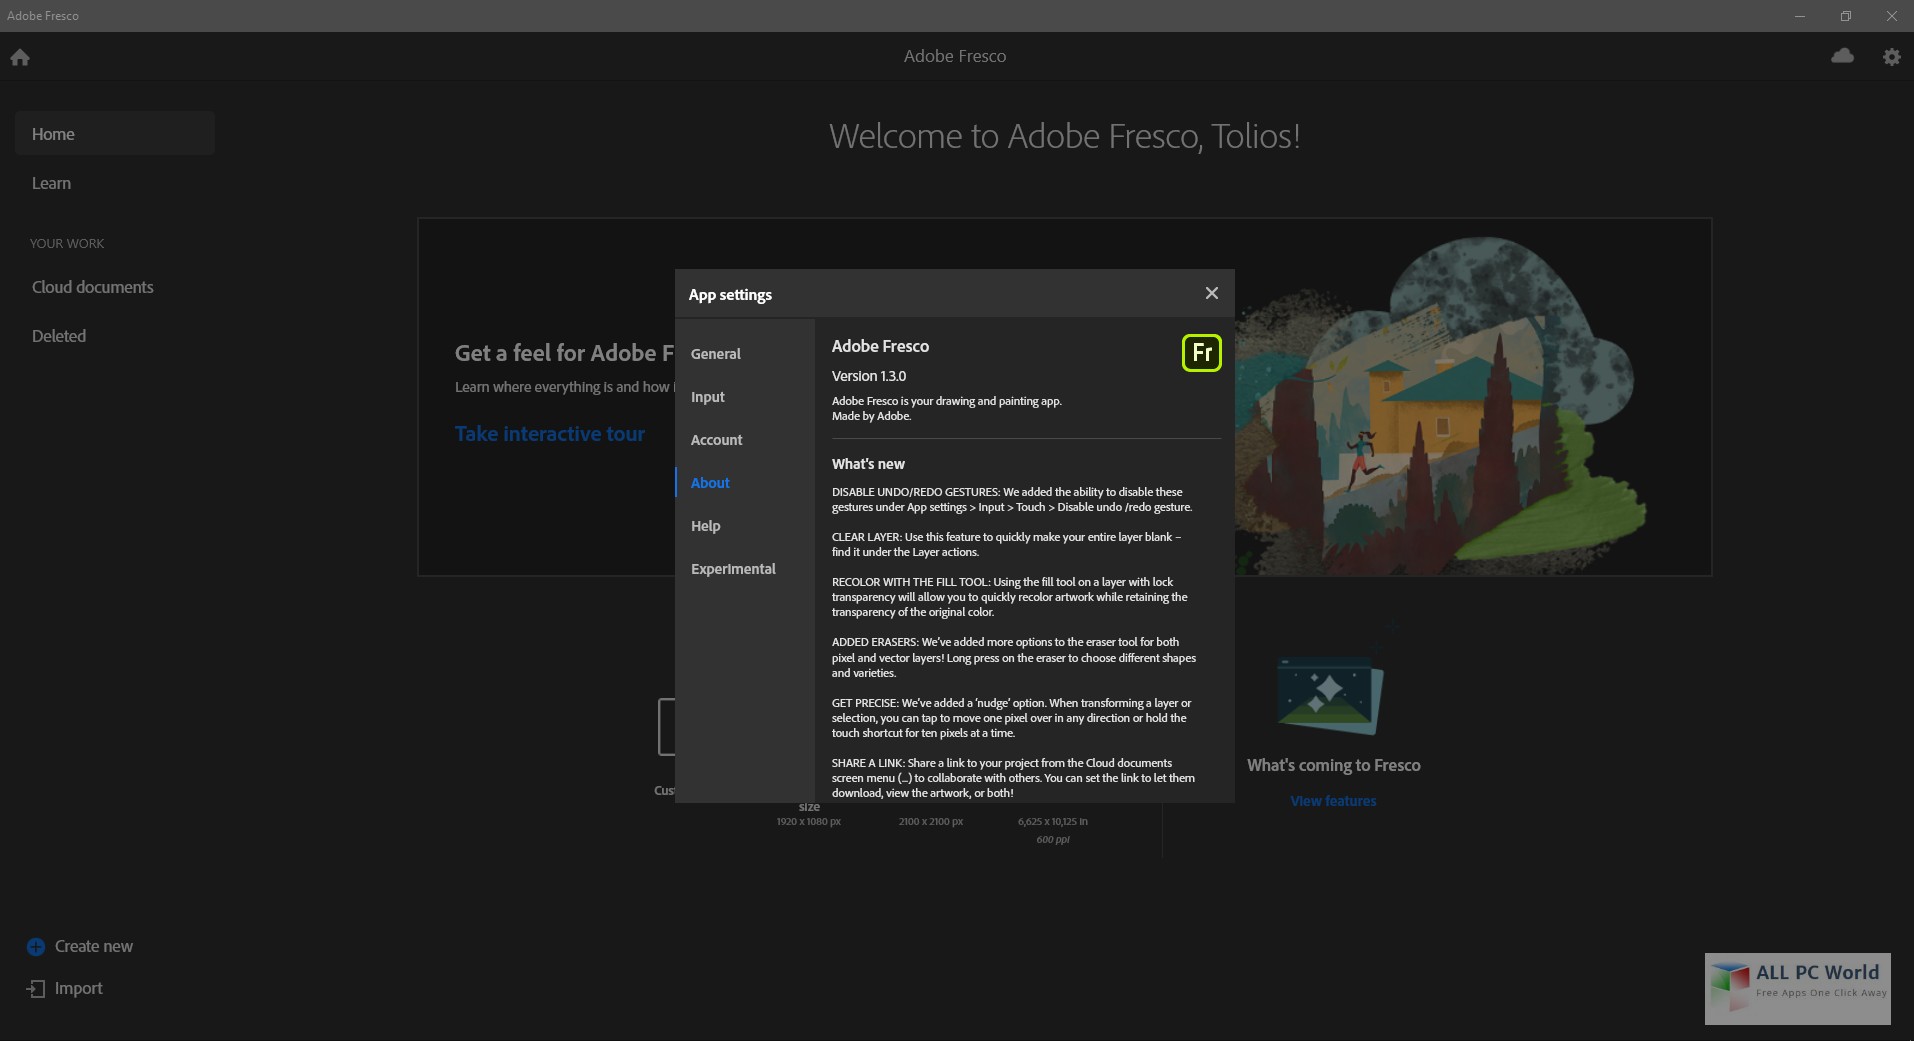Open the Help settings tab
The height and width of the screenshot is (1041, 1914).
(745, 526)
